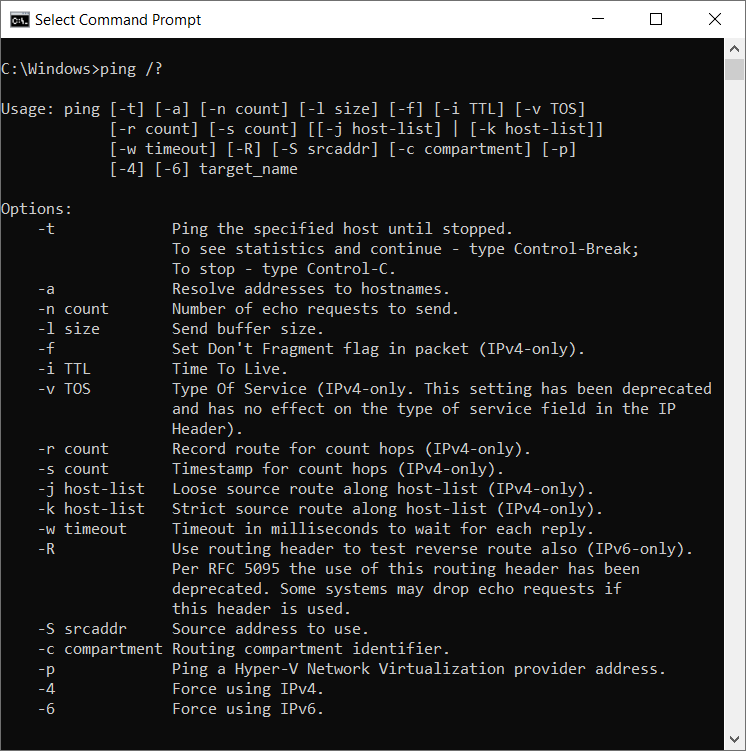Click 'Force using IPv4.' description
Screen dimensions: 746x751
[x=248, y=689]
